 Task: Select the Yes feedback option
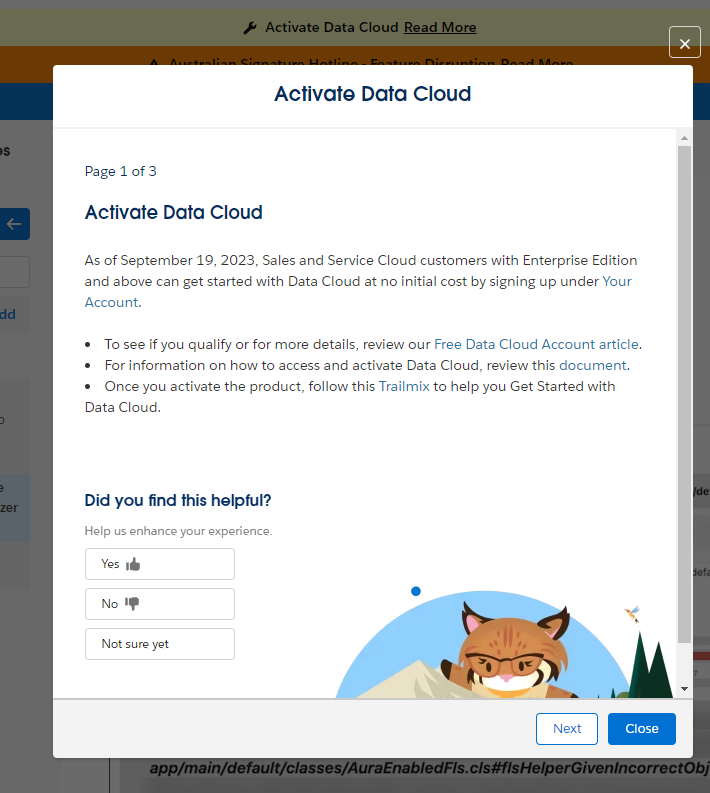160,564
